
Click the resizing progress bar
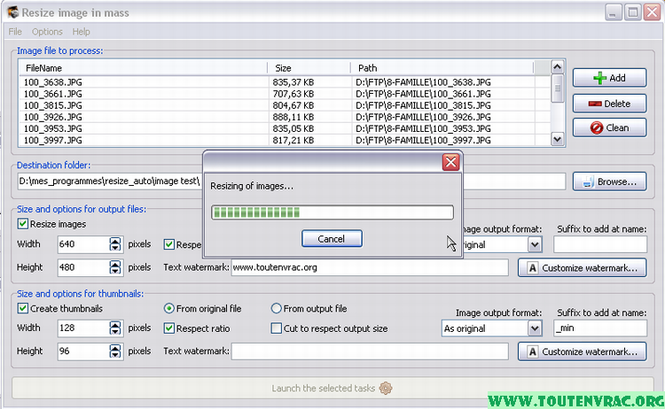point(331,212)
